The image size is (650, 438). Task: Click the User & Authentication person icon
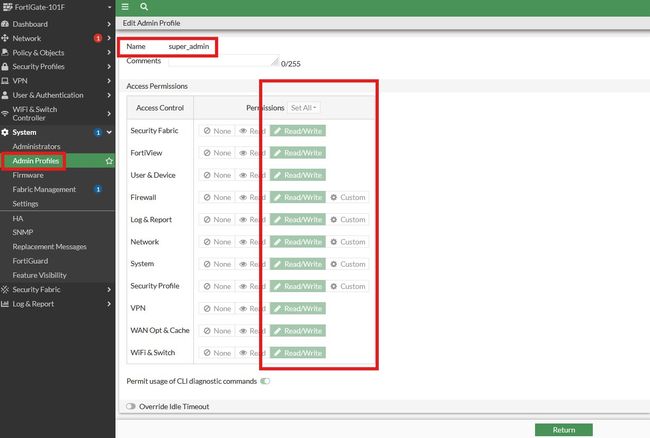point(5,95)
